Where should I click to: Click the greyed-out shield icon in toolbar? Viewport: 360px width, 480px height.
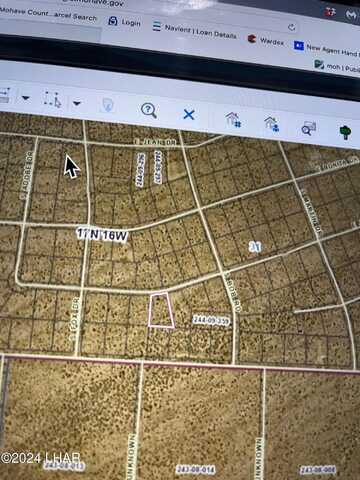[x=108, y=105]
